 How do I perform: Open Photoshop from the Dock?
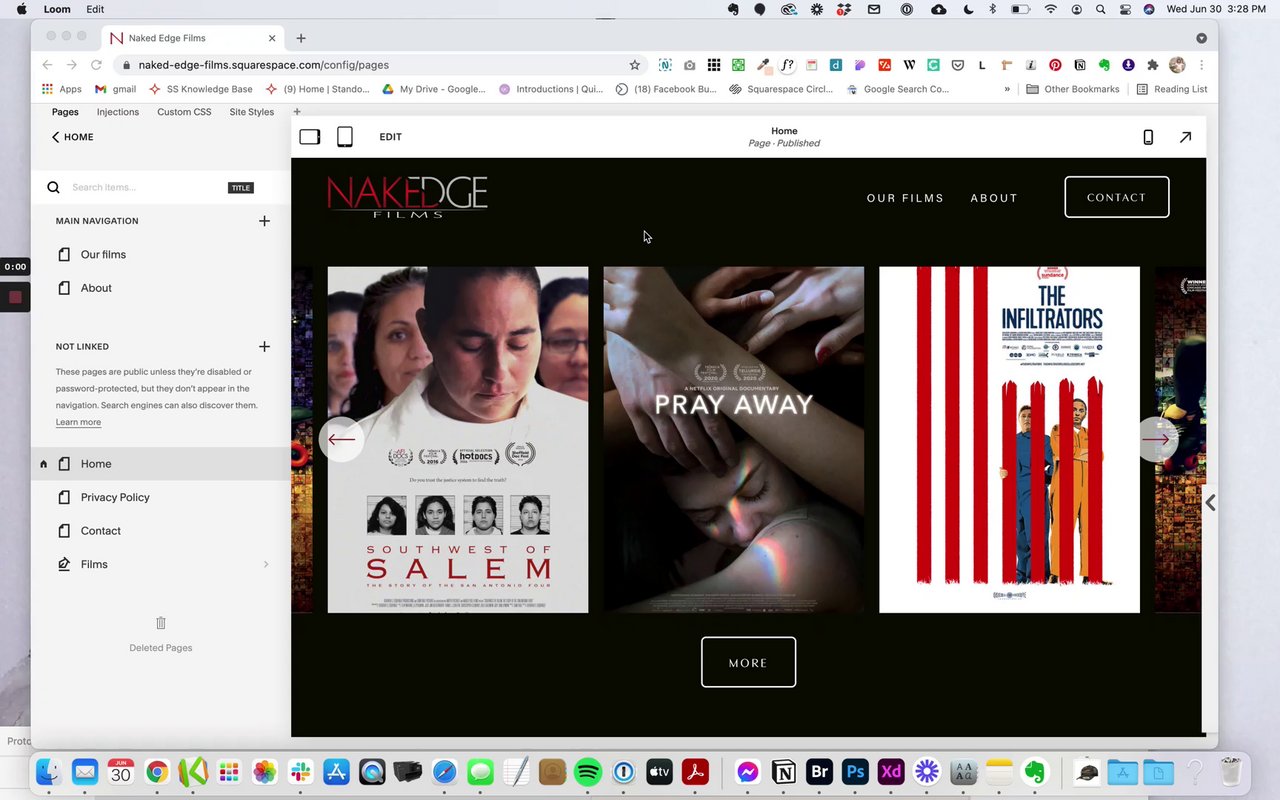pos(855,772)
